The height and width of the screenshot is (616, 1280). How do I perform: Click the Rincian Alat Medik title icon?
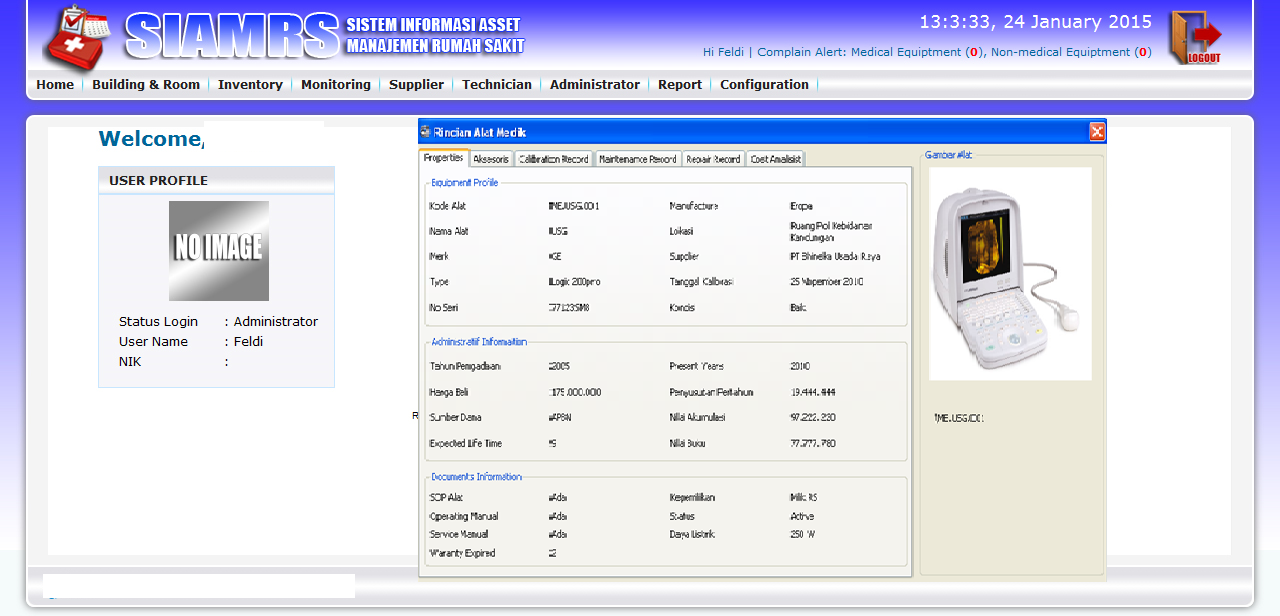[x=425, y=132]
